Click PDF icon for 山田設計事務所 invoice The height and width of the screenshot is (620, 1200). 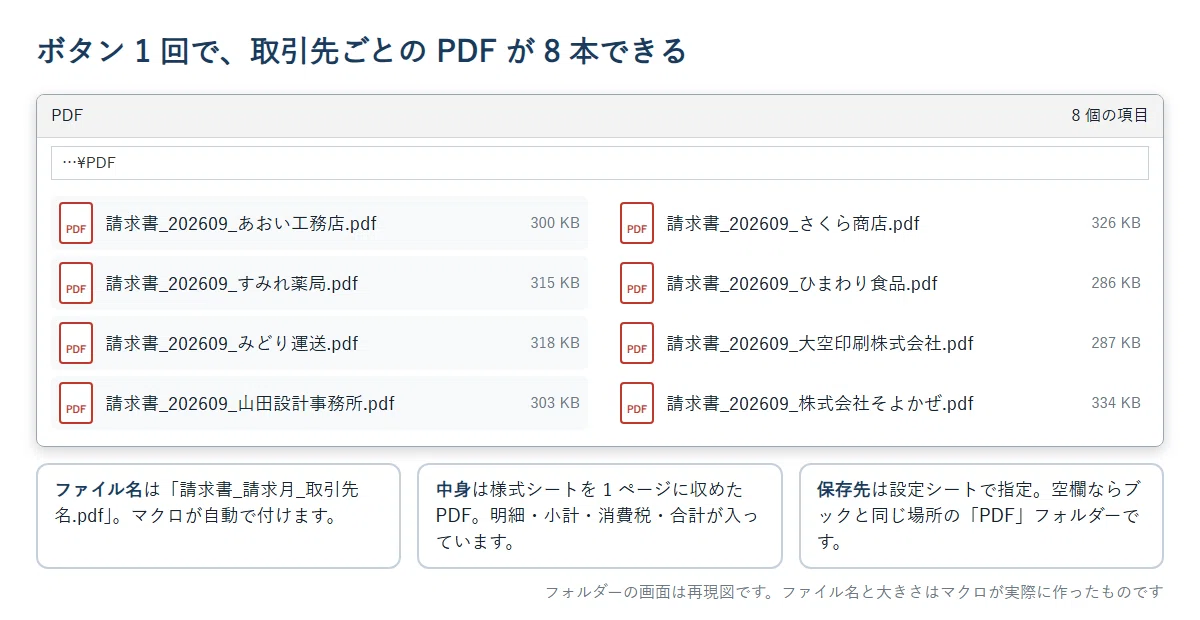coord(76,403)
